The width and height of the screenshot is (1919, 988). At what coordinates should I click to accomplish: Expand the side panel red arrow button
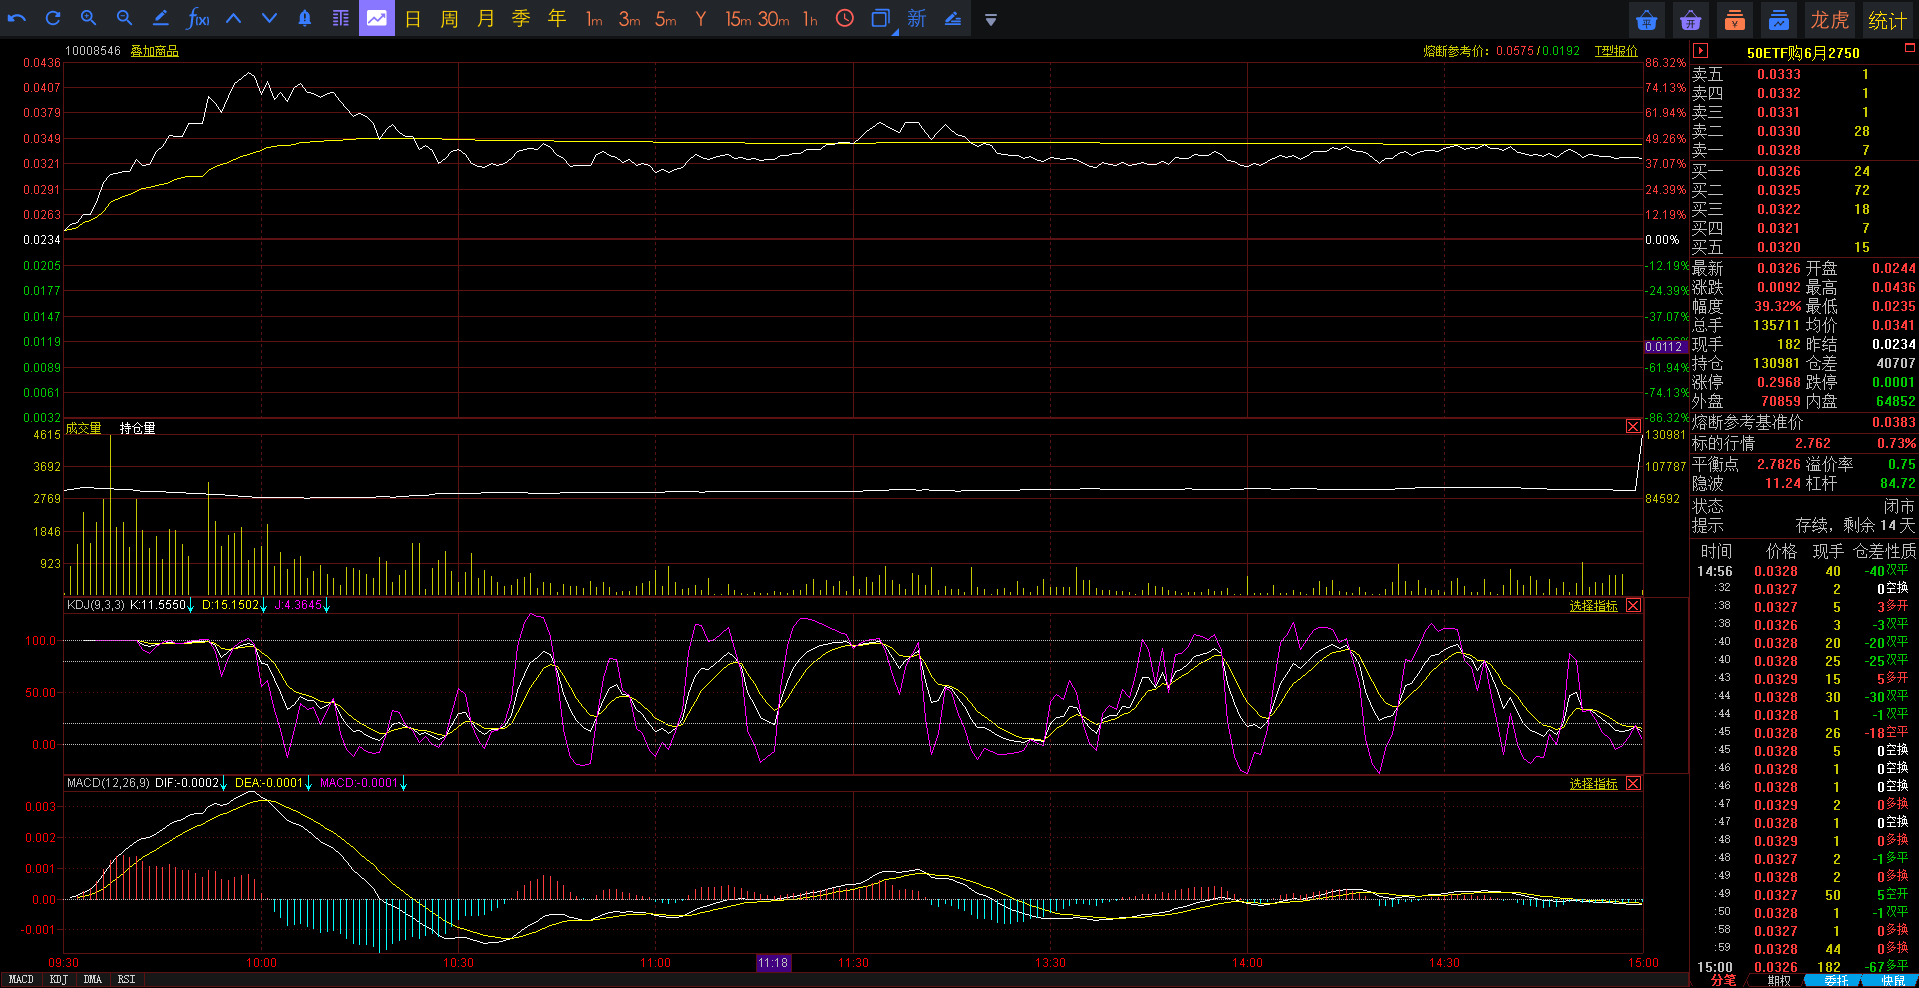(x=1700, y=51)
